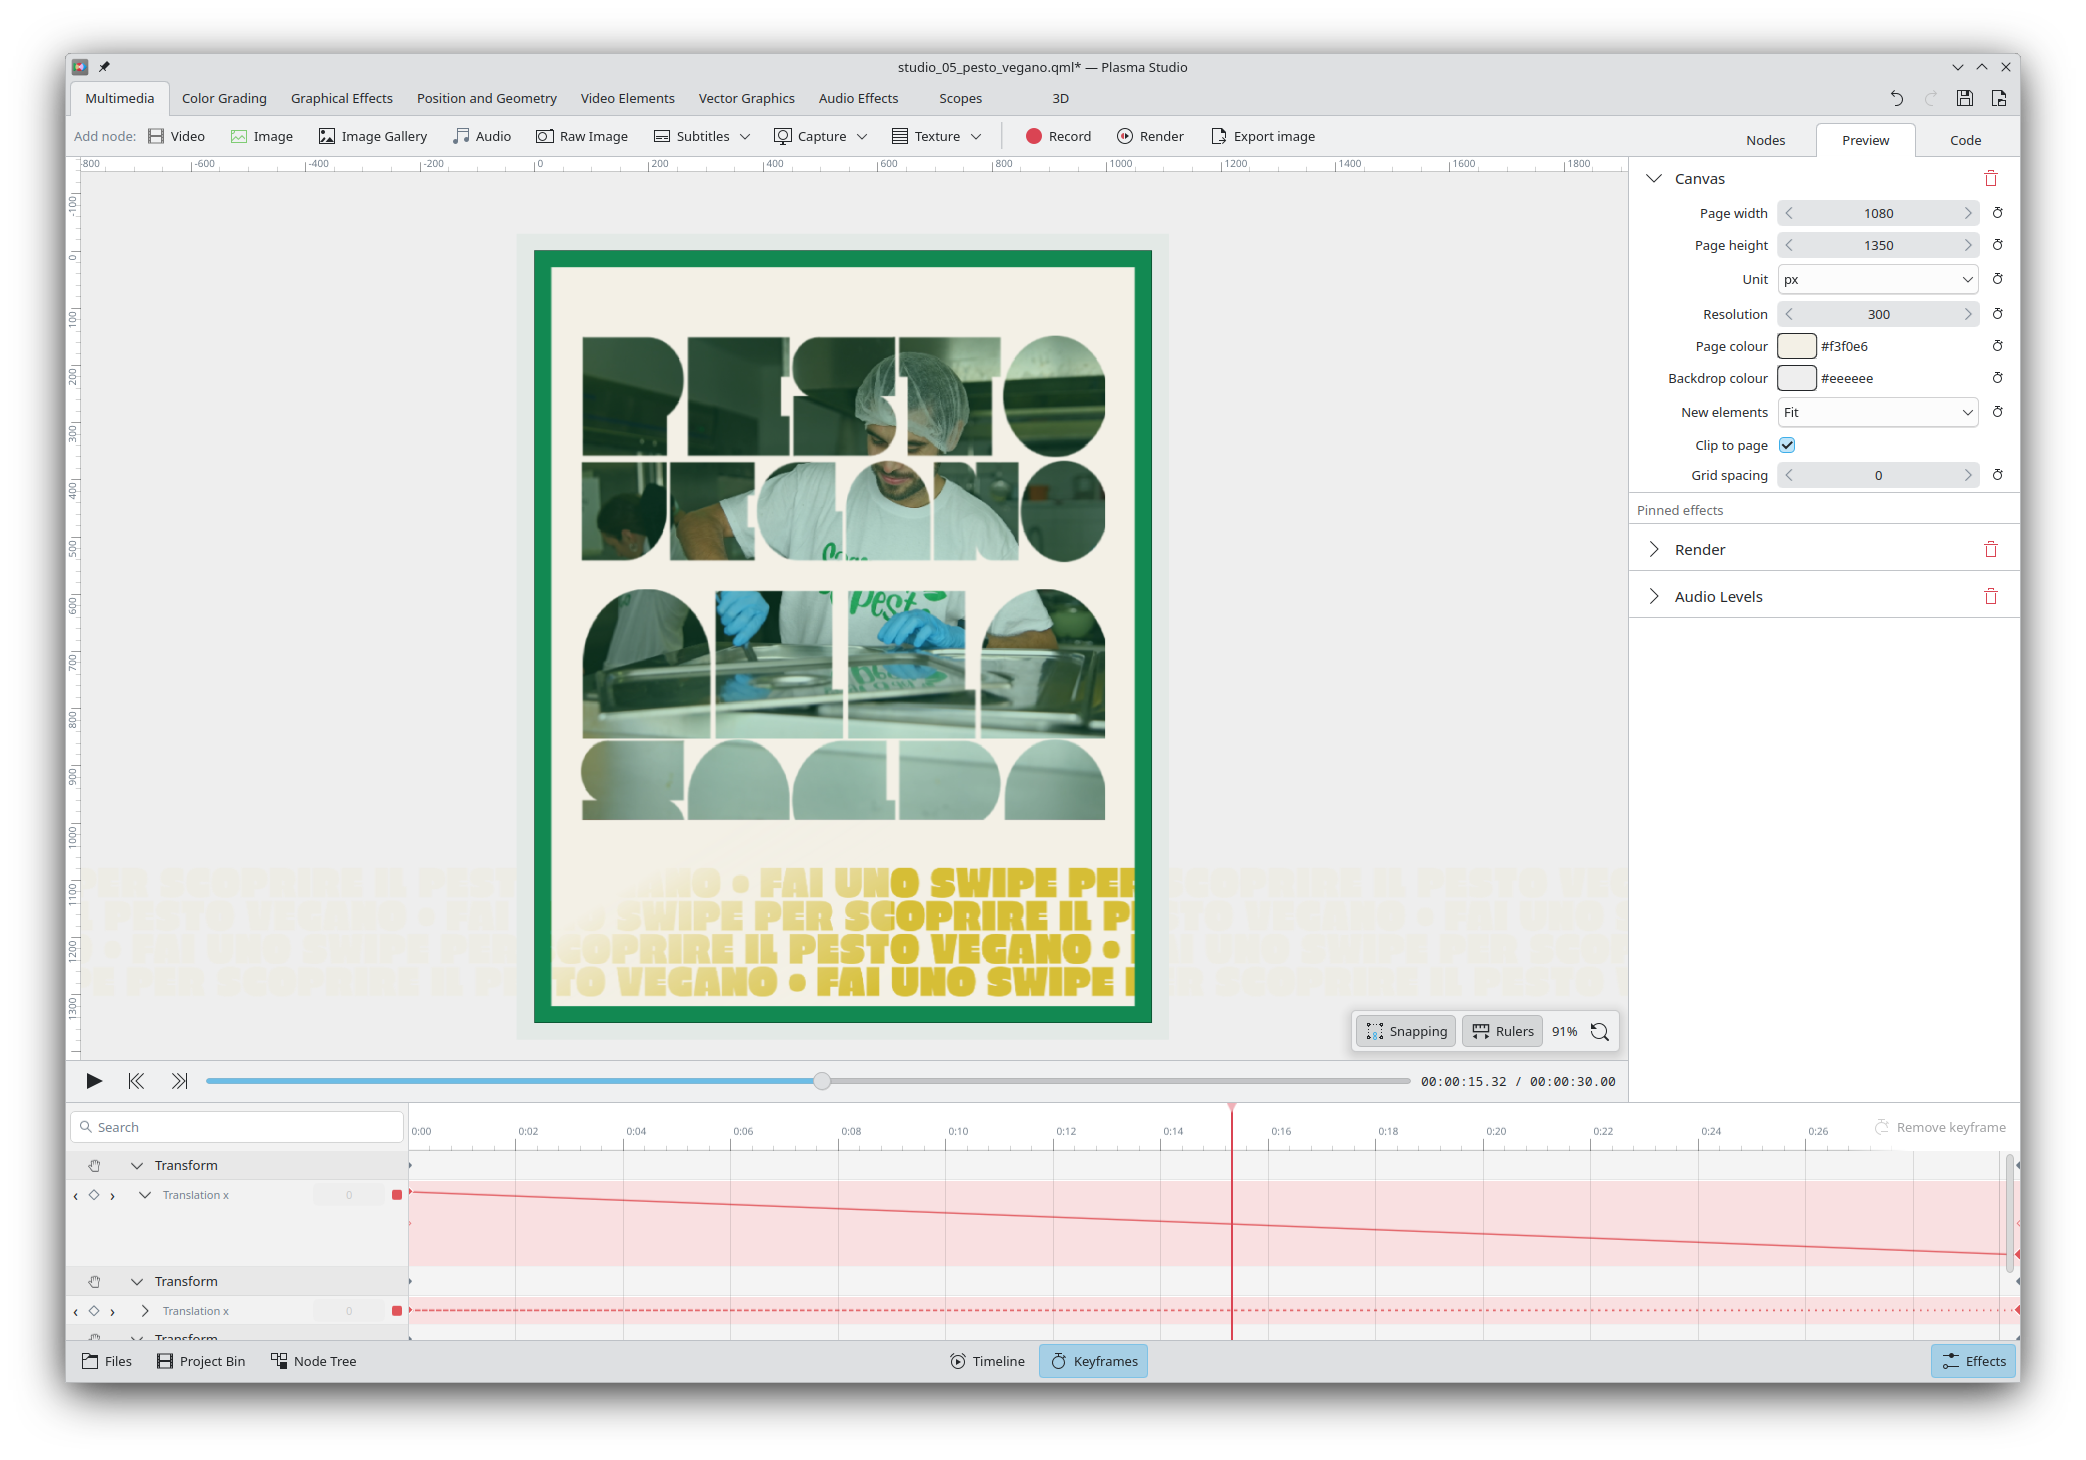Screen dimensions: 2086x1460
Task: Toggle the Snapping button
Action: [x=1406, y=1032]
